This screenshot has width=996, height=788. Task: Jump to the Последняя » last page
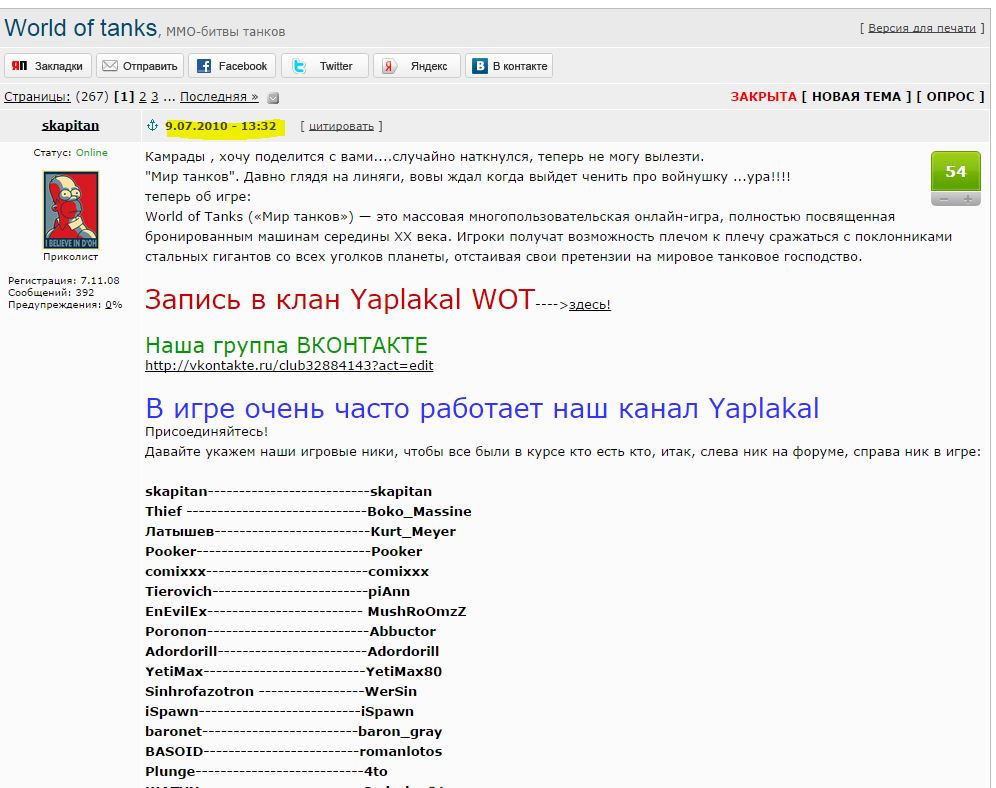click(219, 97)
